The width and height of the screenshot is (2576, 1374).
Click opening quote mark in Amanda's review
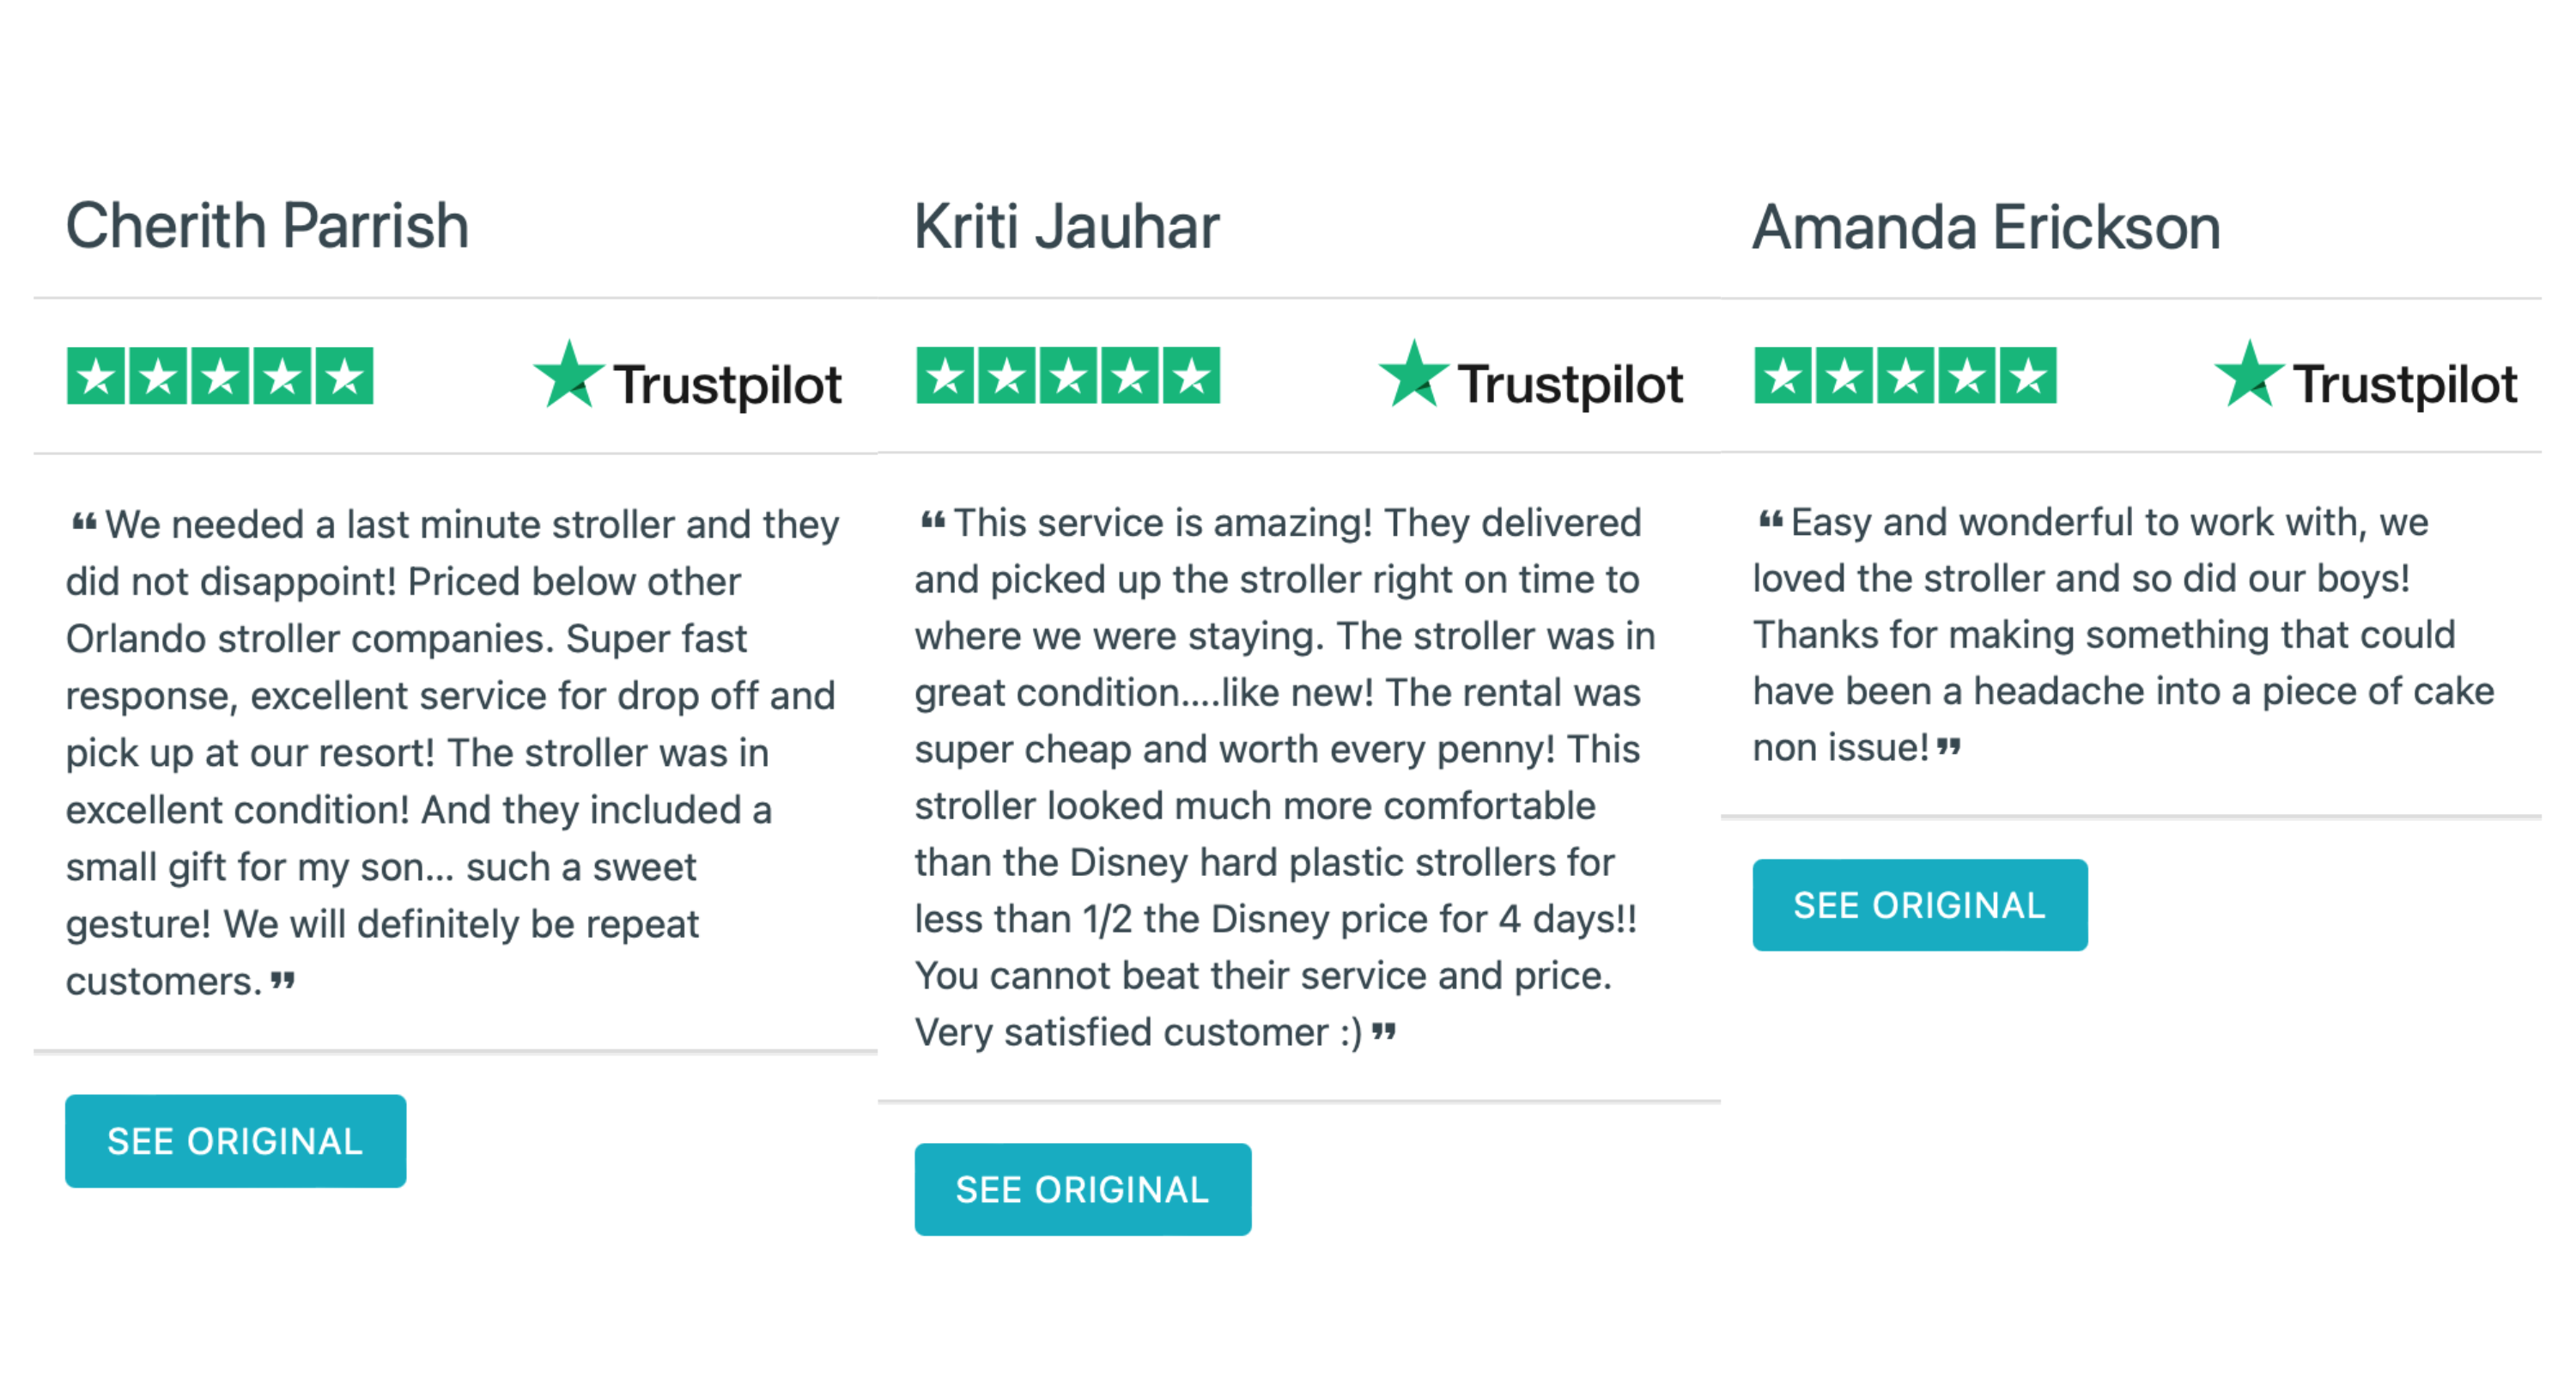[1770, 521]
